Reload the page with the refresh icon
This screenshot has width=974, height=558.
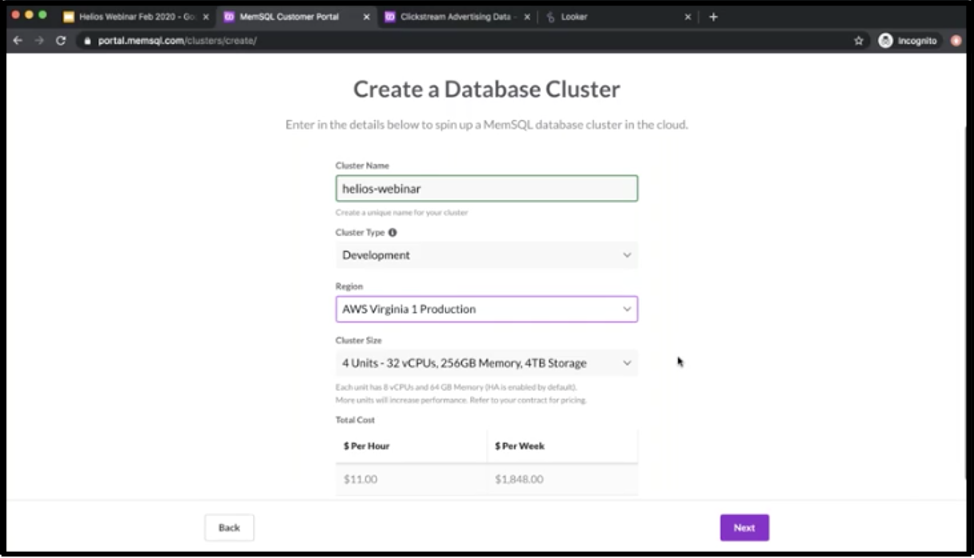point(61,40)
